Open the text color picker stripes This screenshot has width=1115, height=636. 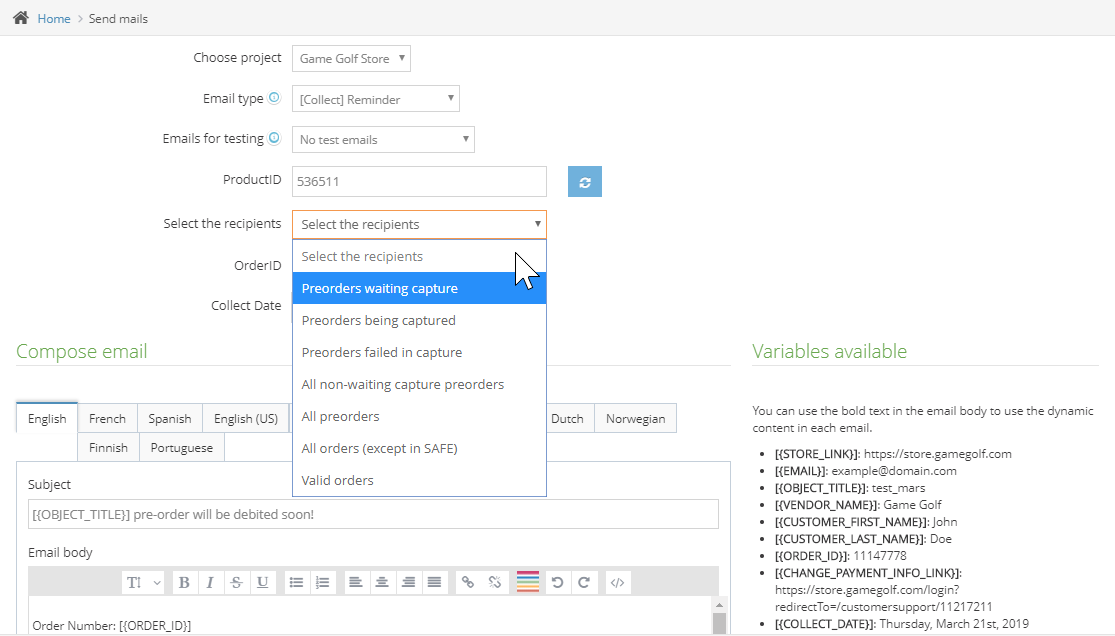(x=527, y=582)
